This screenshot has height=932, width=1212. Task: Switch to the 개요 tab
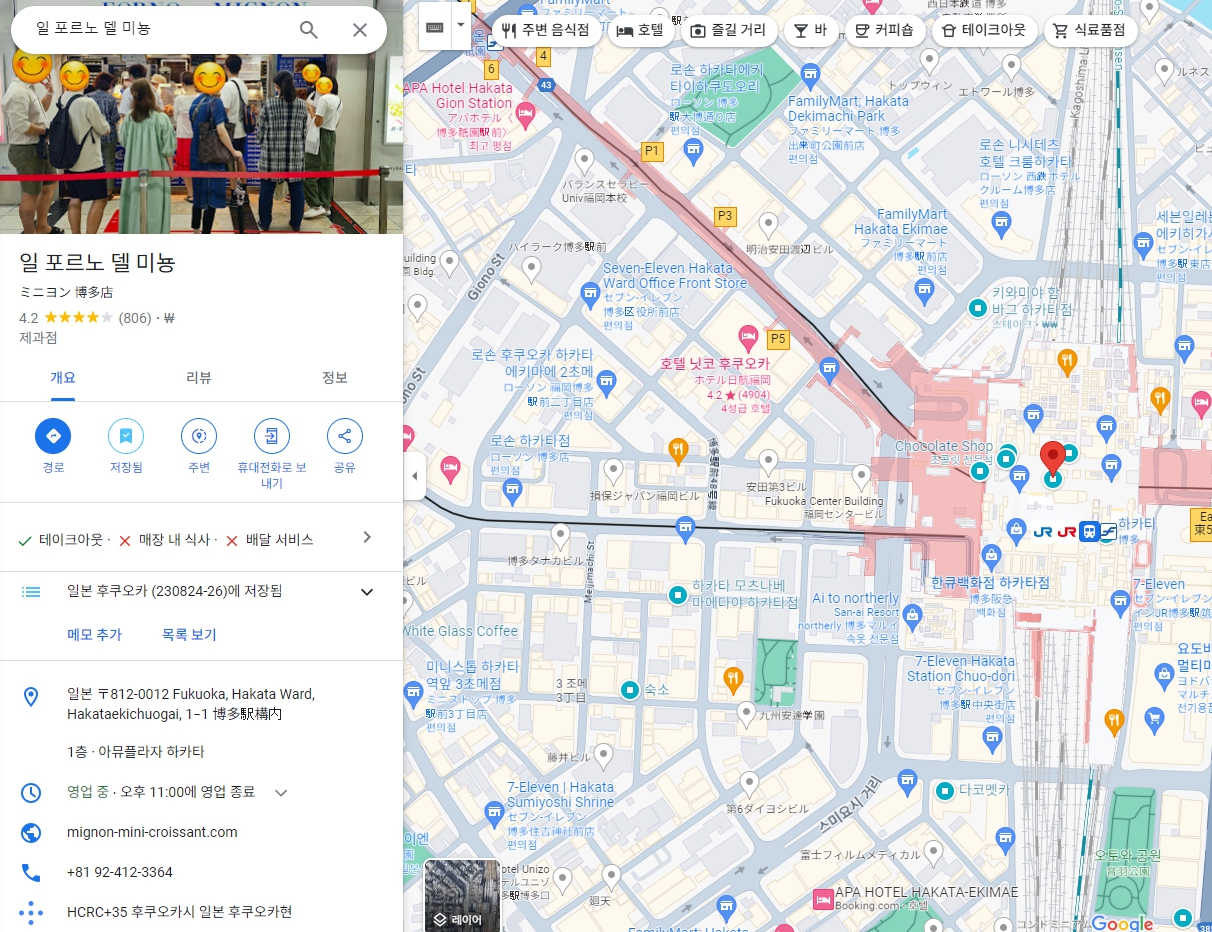[63, 378]
